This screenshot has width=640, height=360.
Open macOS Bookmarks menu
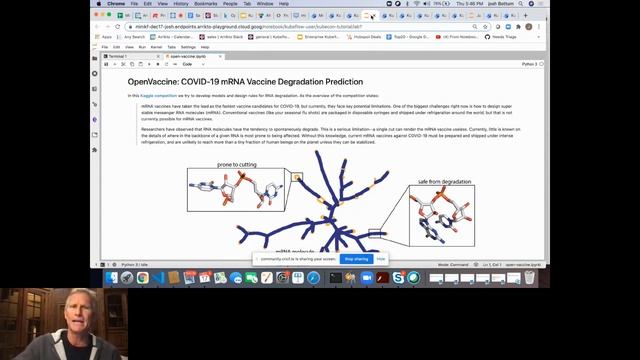tap(206, 4)
